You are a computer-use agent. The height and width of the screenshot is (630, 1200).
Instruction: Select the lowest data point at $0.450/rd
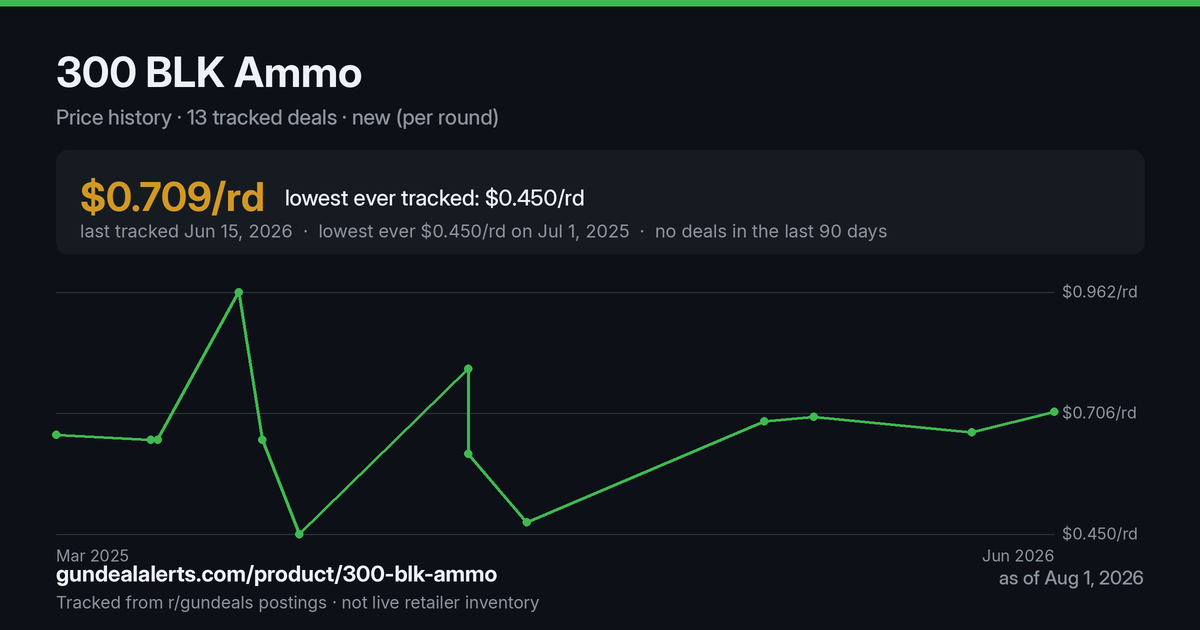click(x=299, y=534)
